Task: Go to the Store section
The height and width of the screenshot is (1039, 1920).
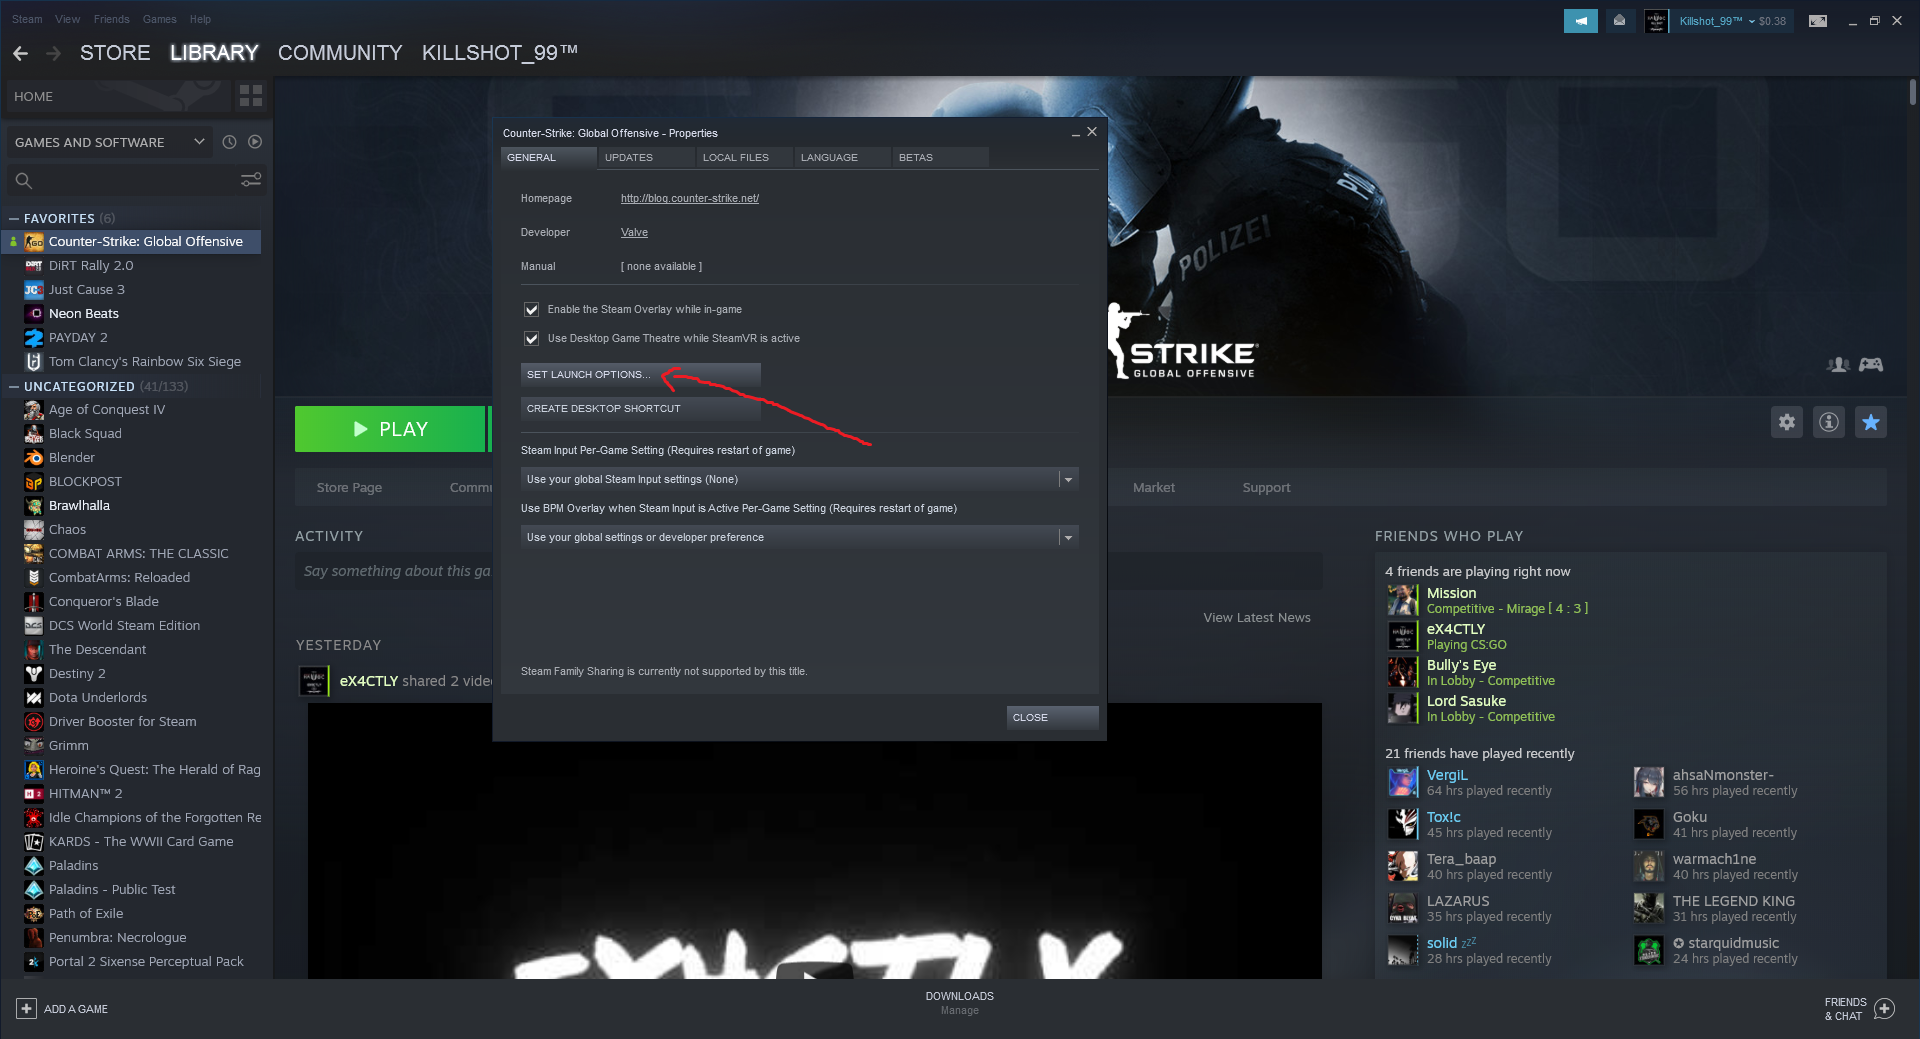Action: click(115, 53)
